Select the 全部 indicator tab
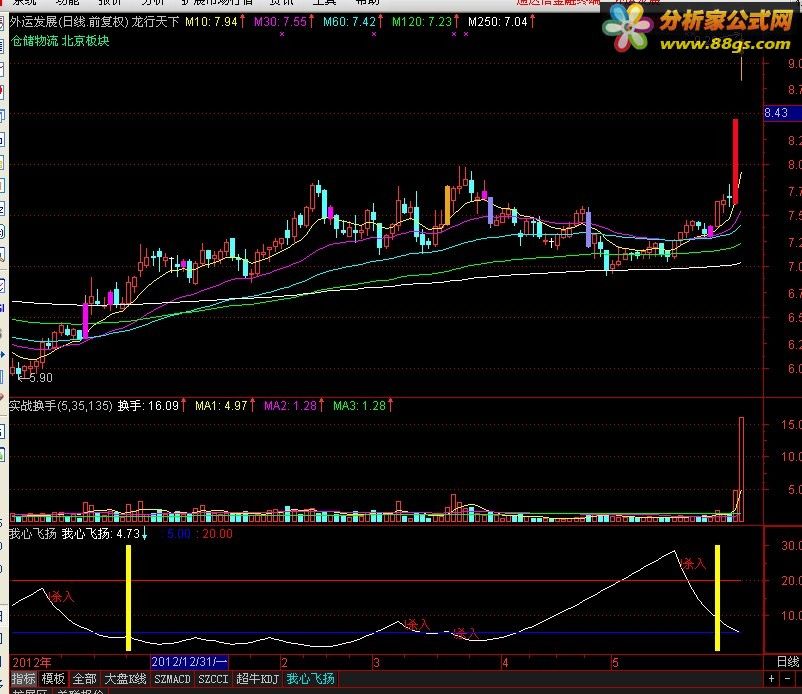The image size is (802, 694). point(84,679)
